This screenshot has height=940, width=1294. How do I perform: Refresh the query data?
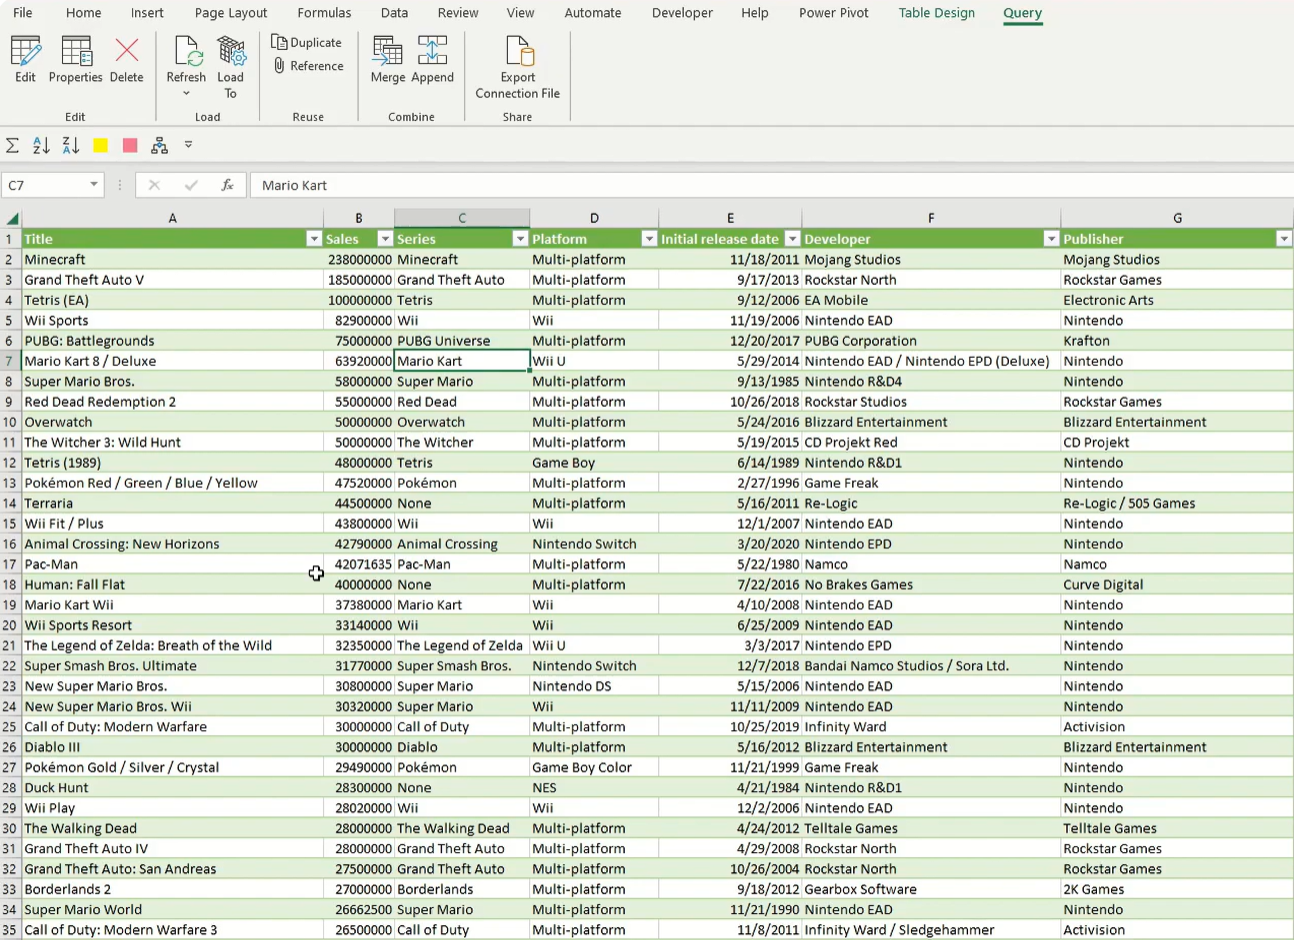186,59
